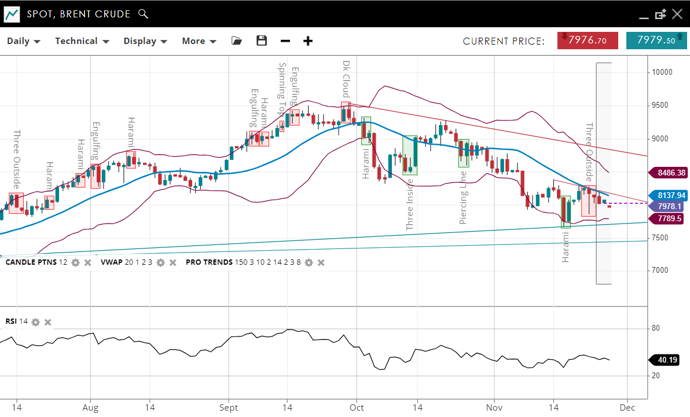Open Pro Trends settings gear
Image resolution: width=690 pixels, height=417 pixels.
point(309,262)
